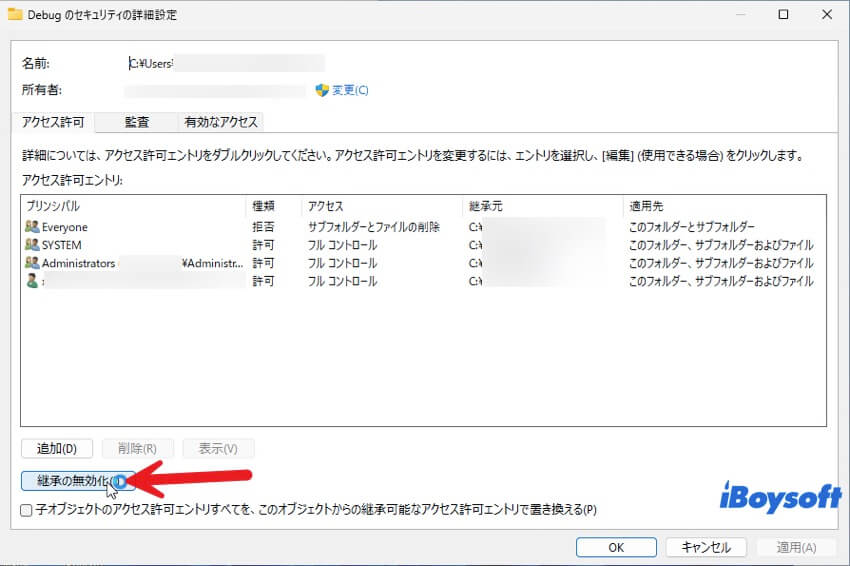Maximize the Debug security settings window
Image resolution: width=850 pixels, height=566 pixels.
[783, 15]
